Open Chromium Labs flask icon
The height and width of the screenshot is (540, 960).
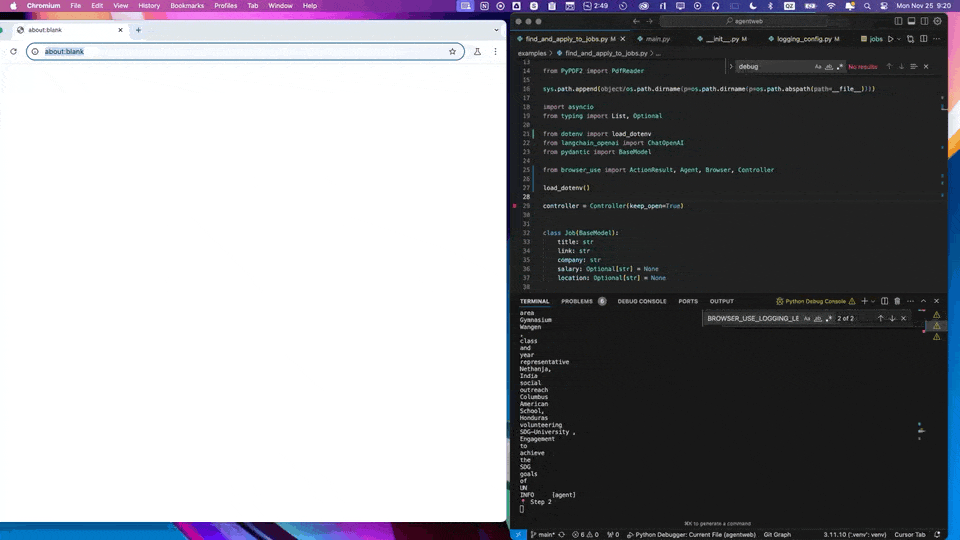(478, 51)
